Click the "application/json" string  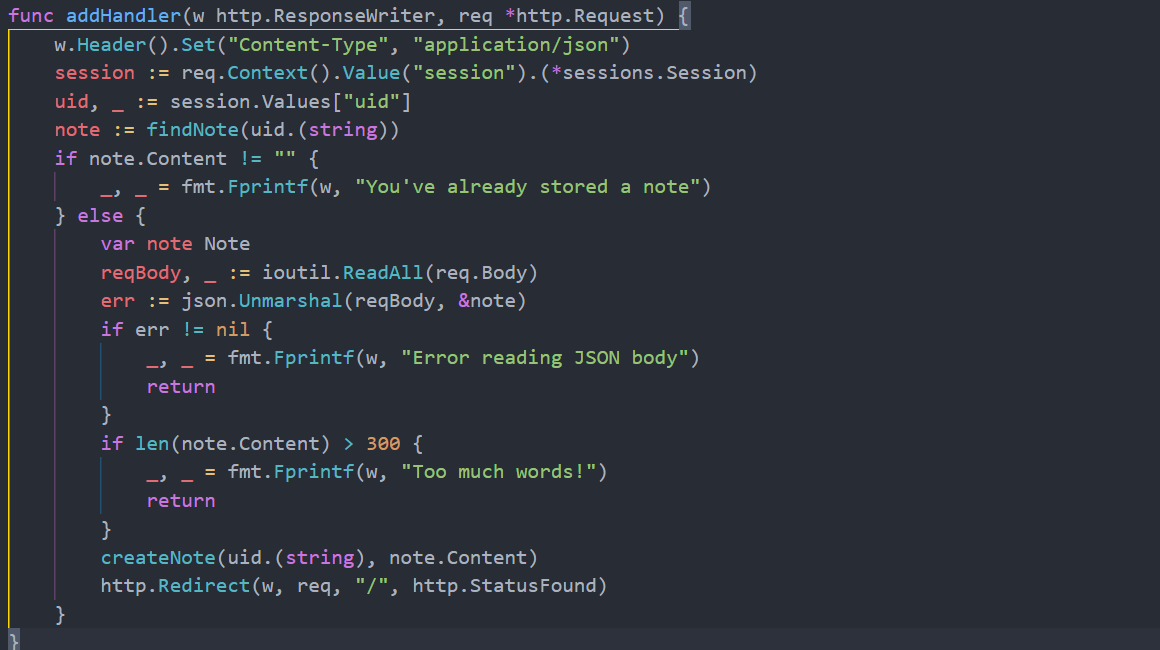516,44
